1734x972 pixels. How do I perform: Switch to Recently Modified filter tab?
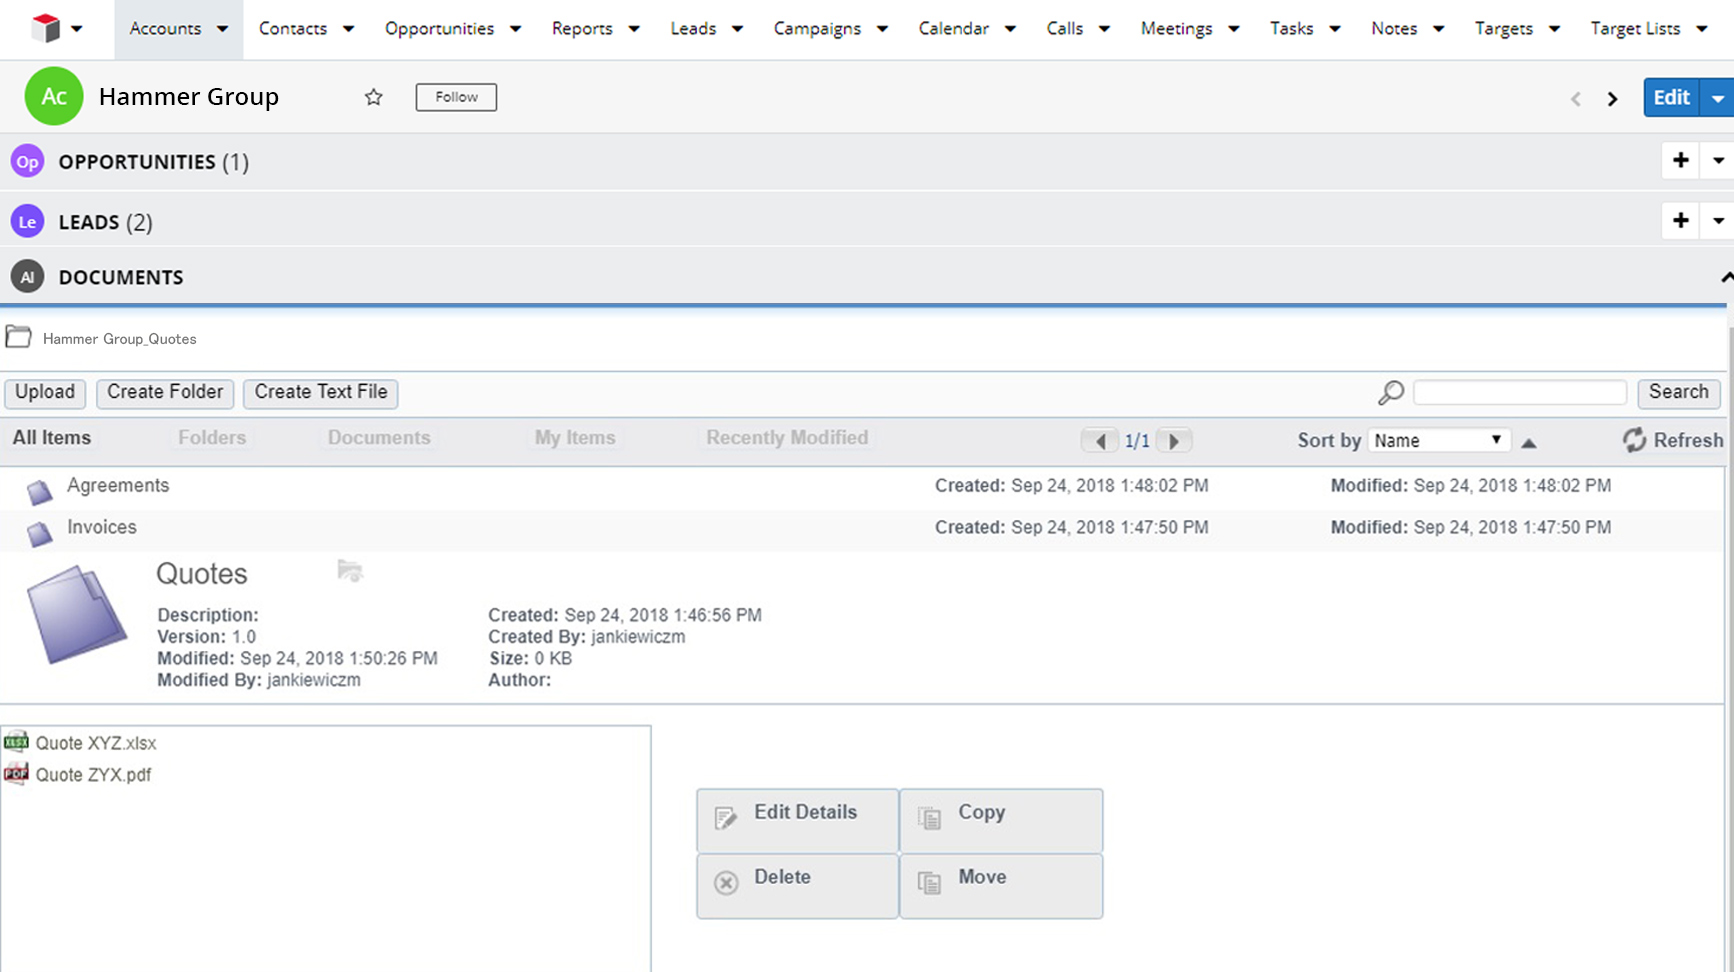pos(787,438)
